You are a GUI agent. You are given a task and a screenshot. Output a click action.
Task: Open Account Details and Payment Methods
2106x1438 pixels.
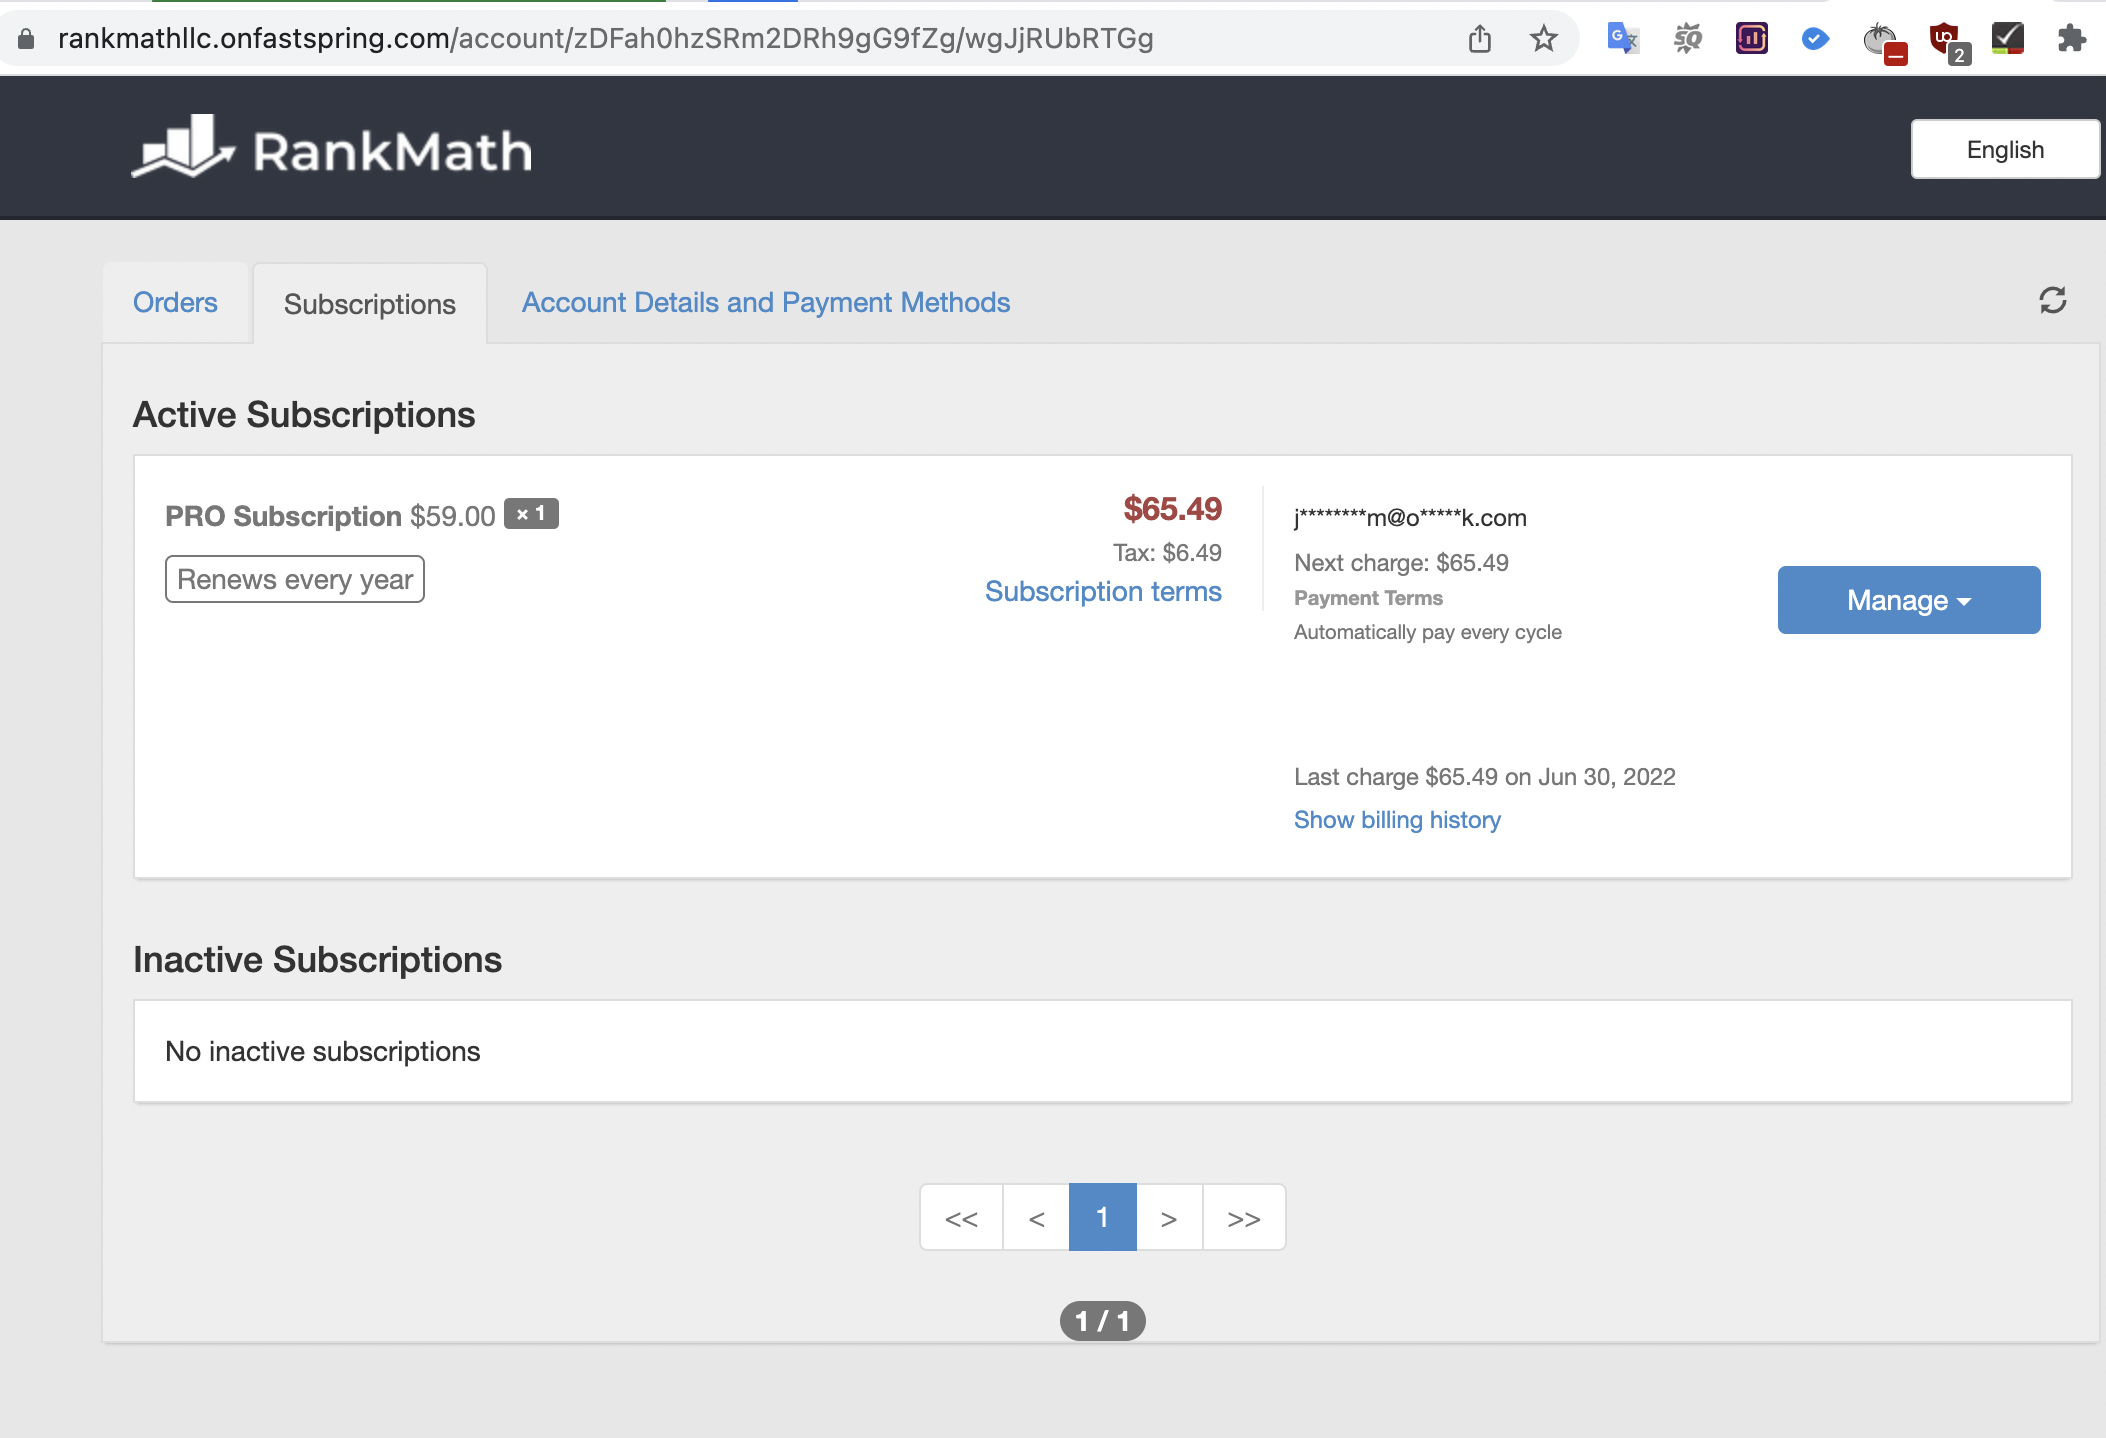[765, 302]
